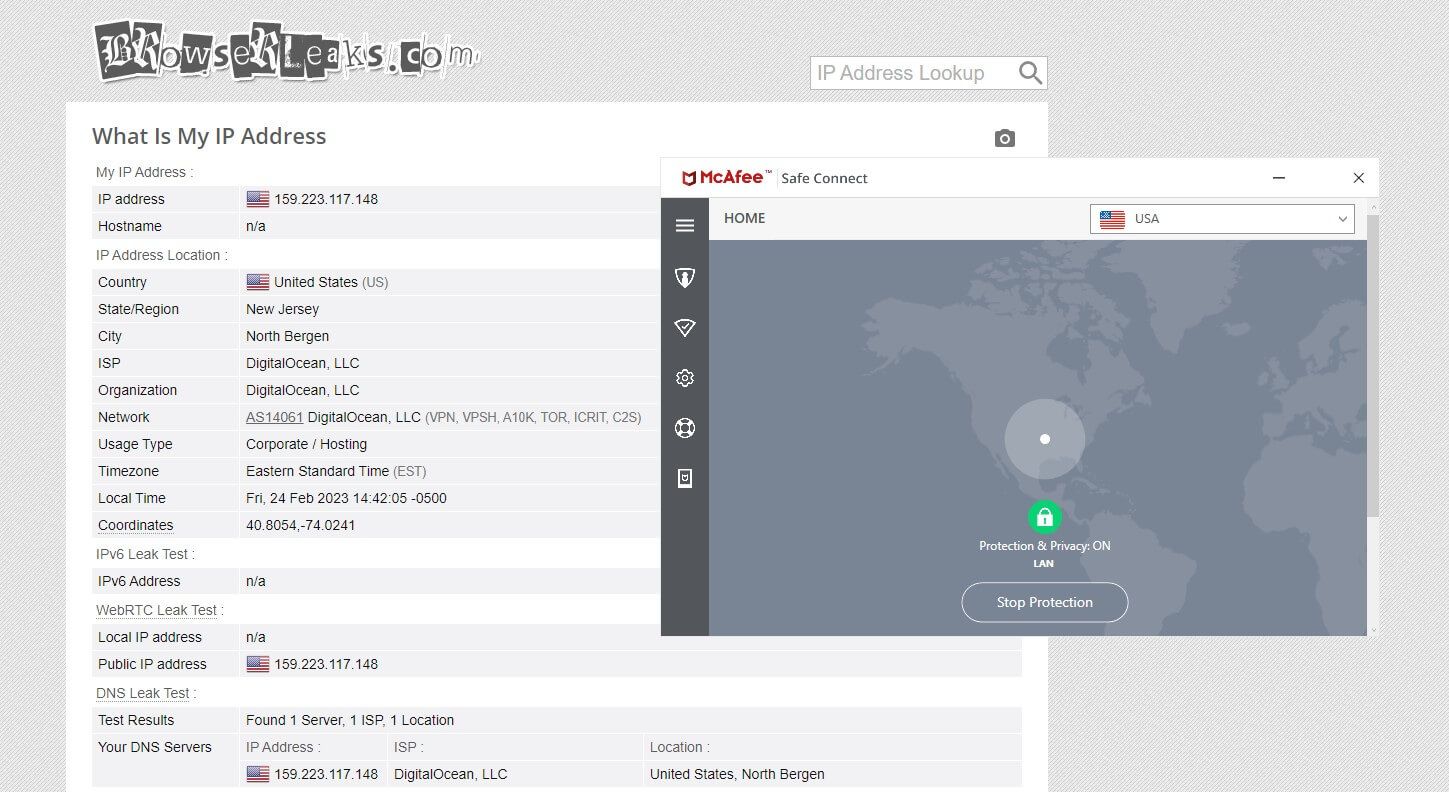Click the 'What Is My IP Address' heading

tap(209, 136)
